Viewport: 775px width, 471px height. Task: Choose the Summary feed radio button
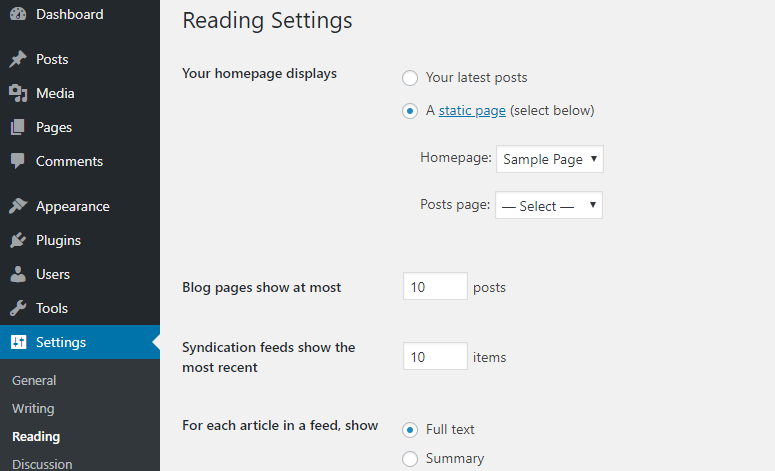[x=410, y=459]
